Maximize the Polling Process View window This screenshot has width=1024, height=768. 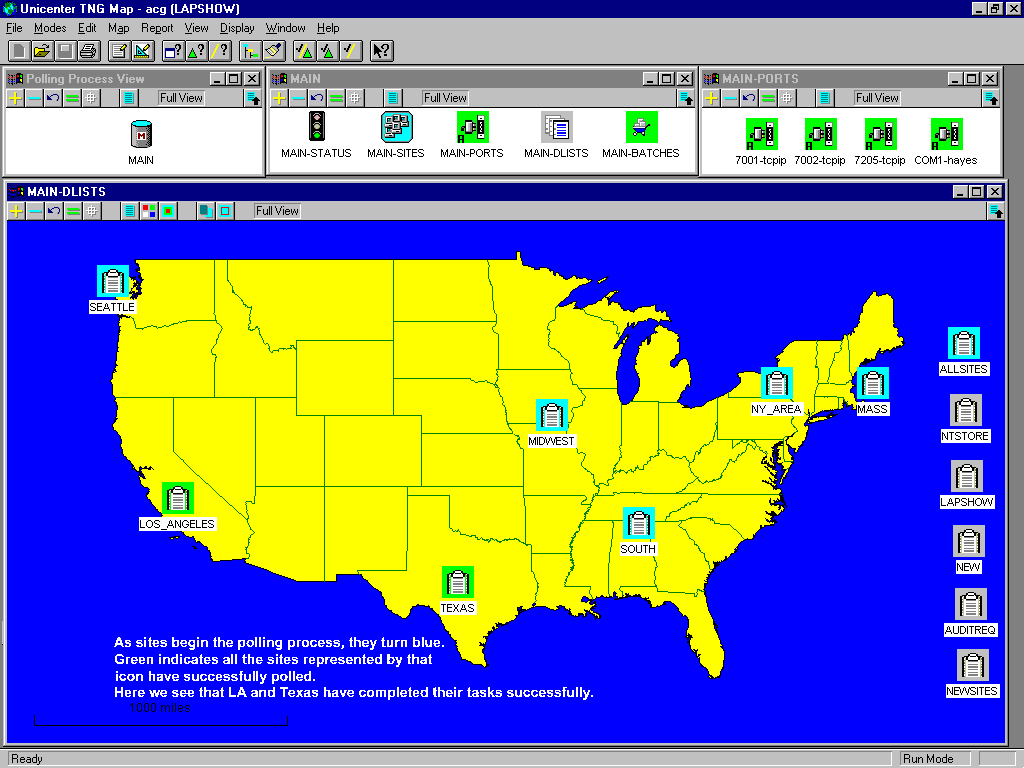click(x=234, y=78)
